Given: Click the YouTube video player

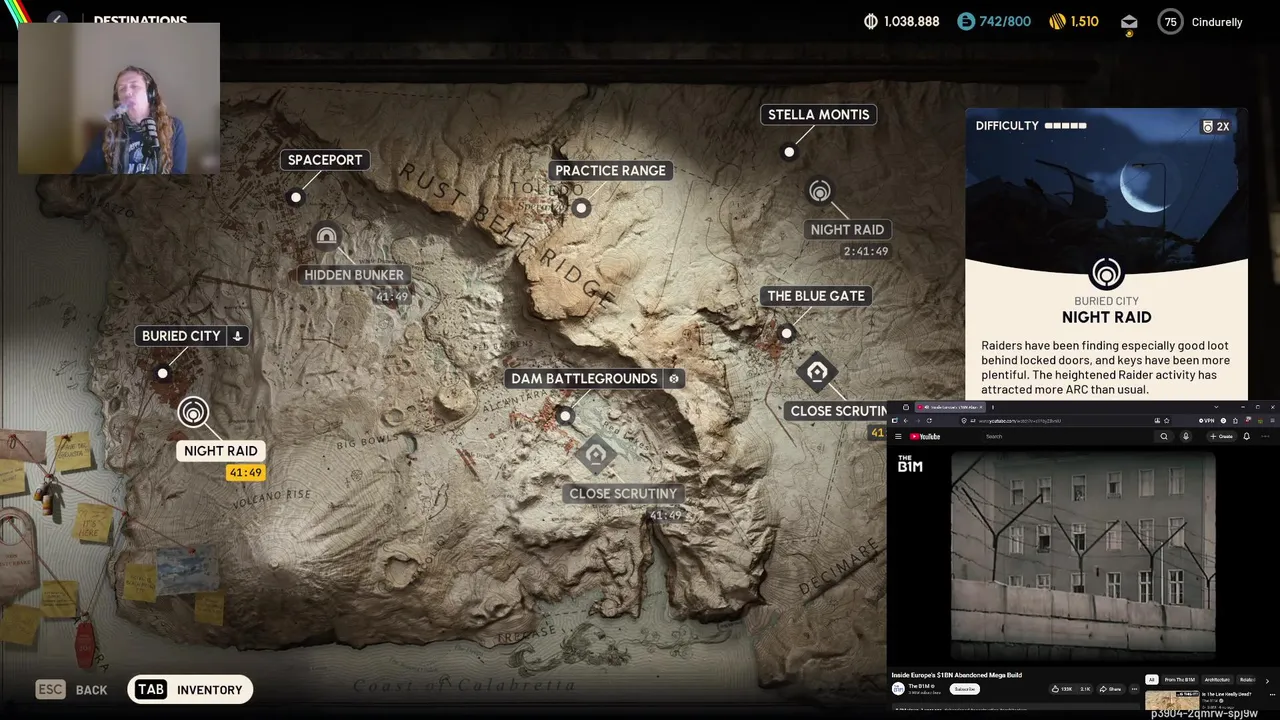Looking at the screenshot, I should tap(1083, 555).
